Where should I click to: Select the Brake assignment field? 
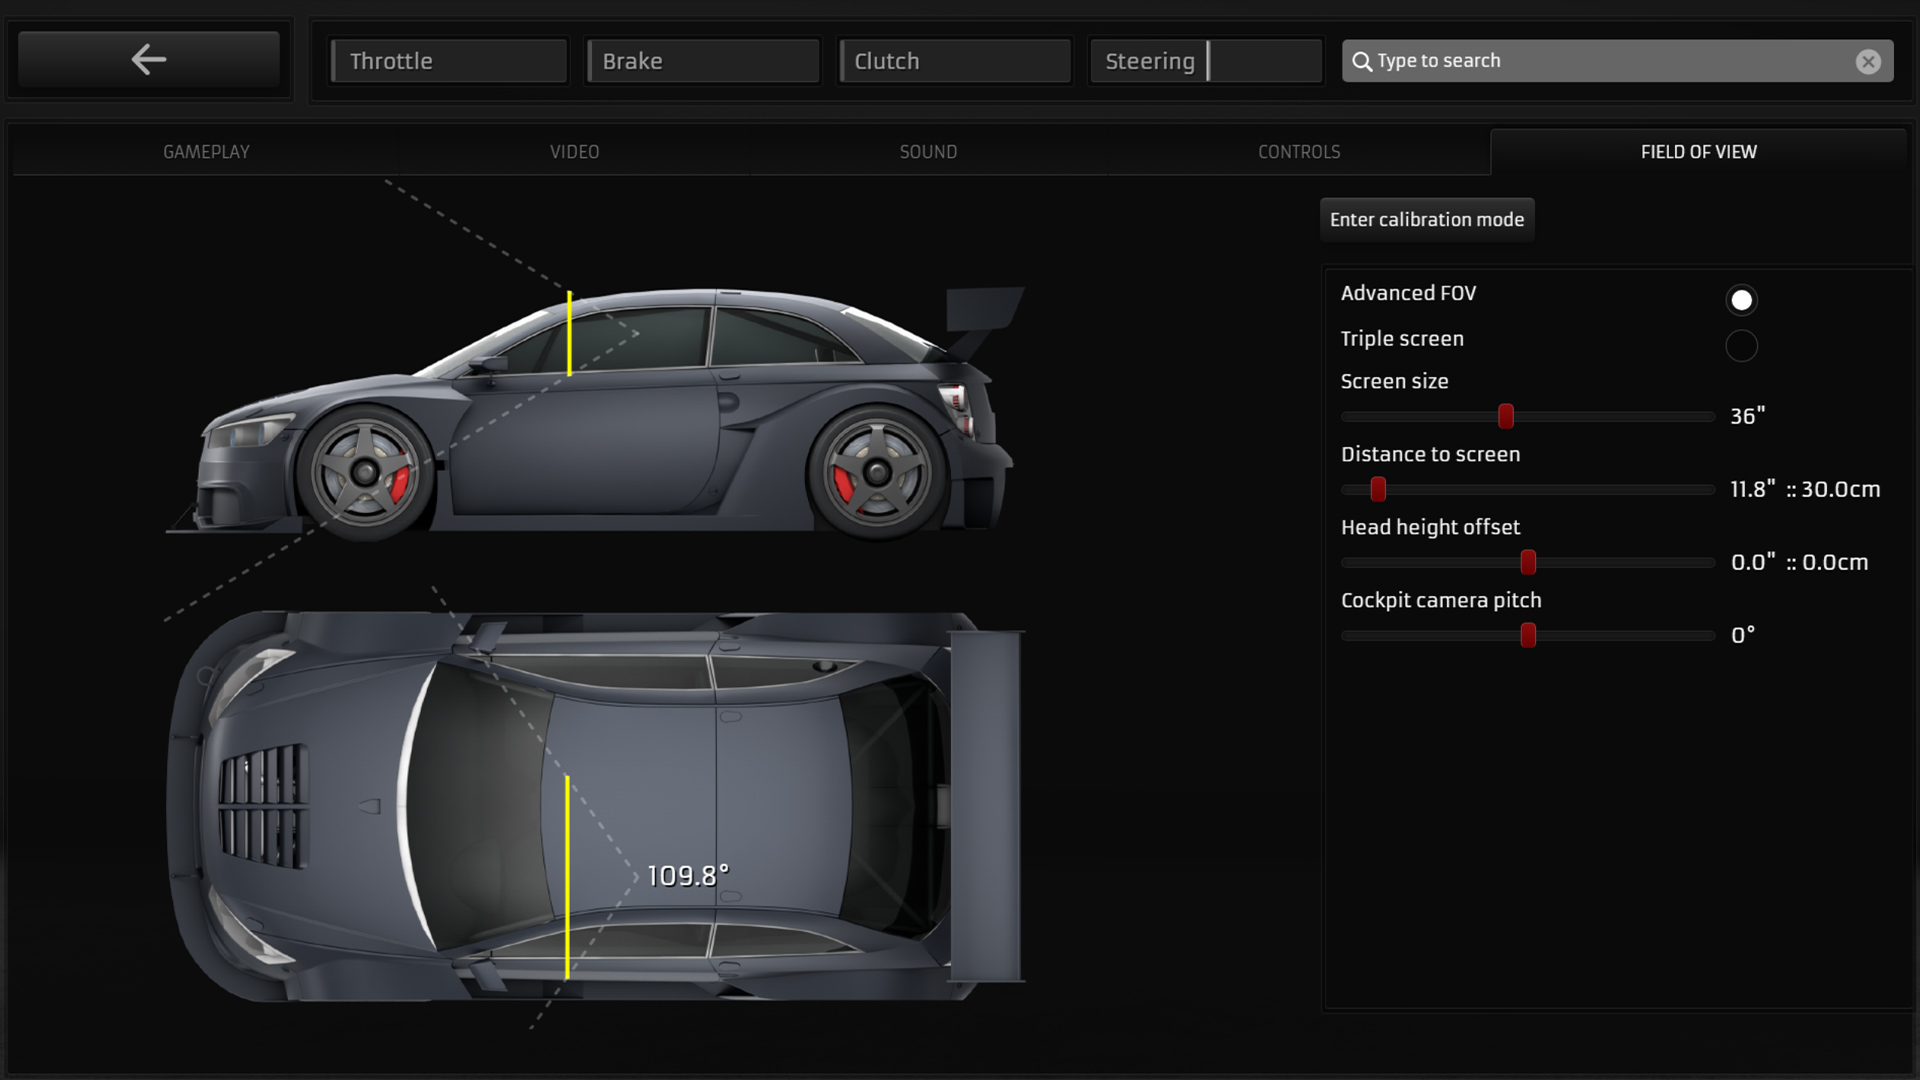(702, 60)
